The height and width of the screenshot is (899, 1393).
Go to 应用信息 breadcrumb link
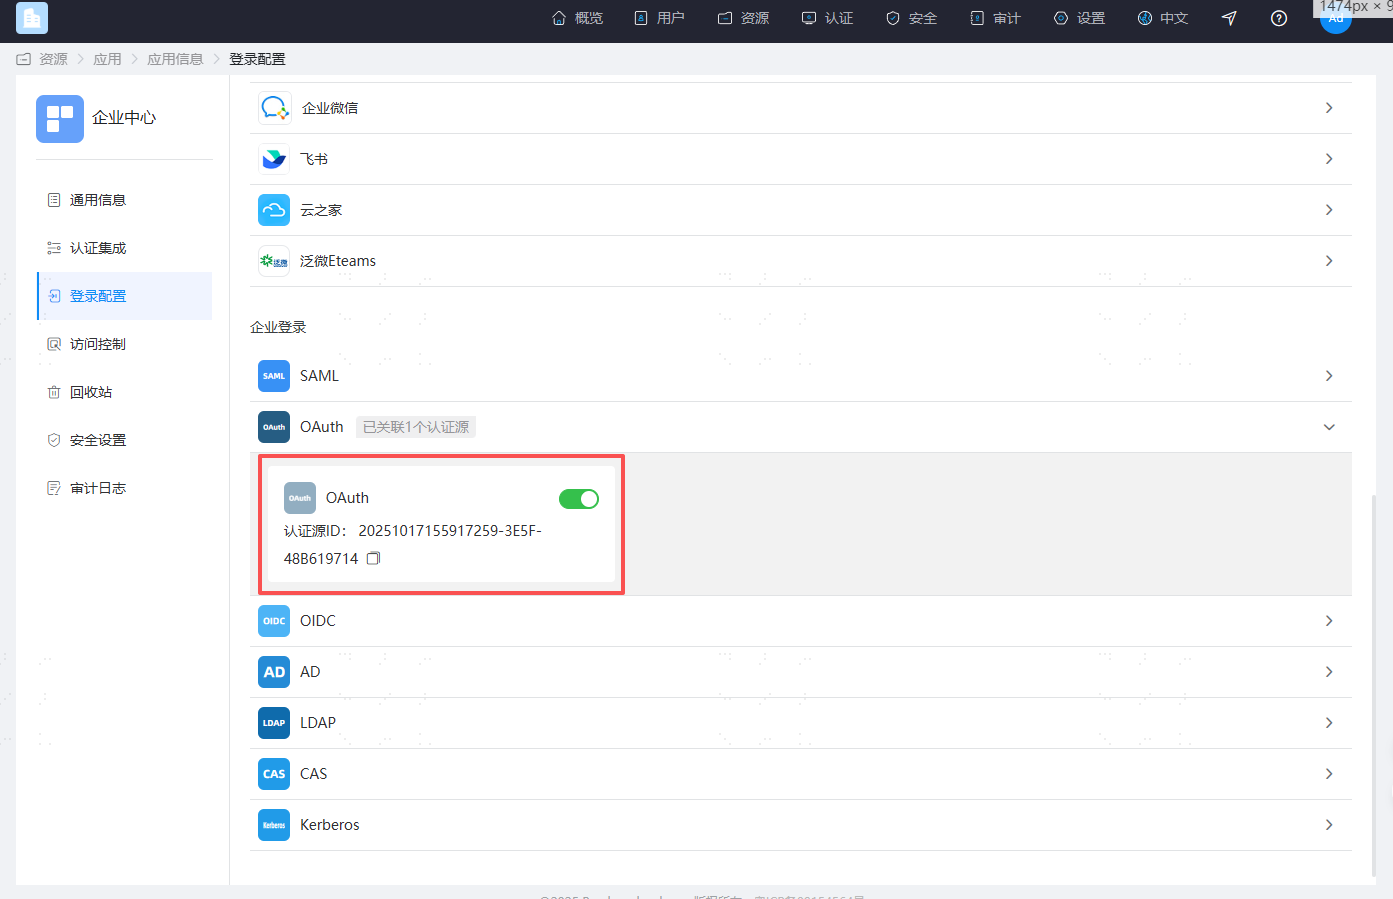175,59
